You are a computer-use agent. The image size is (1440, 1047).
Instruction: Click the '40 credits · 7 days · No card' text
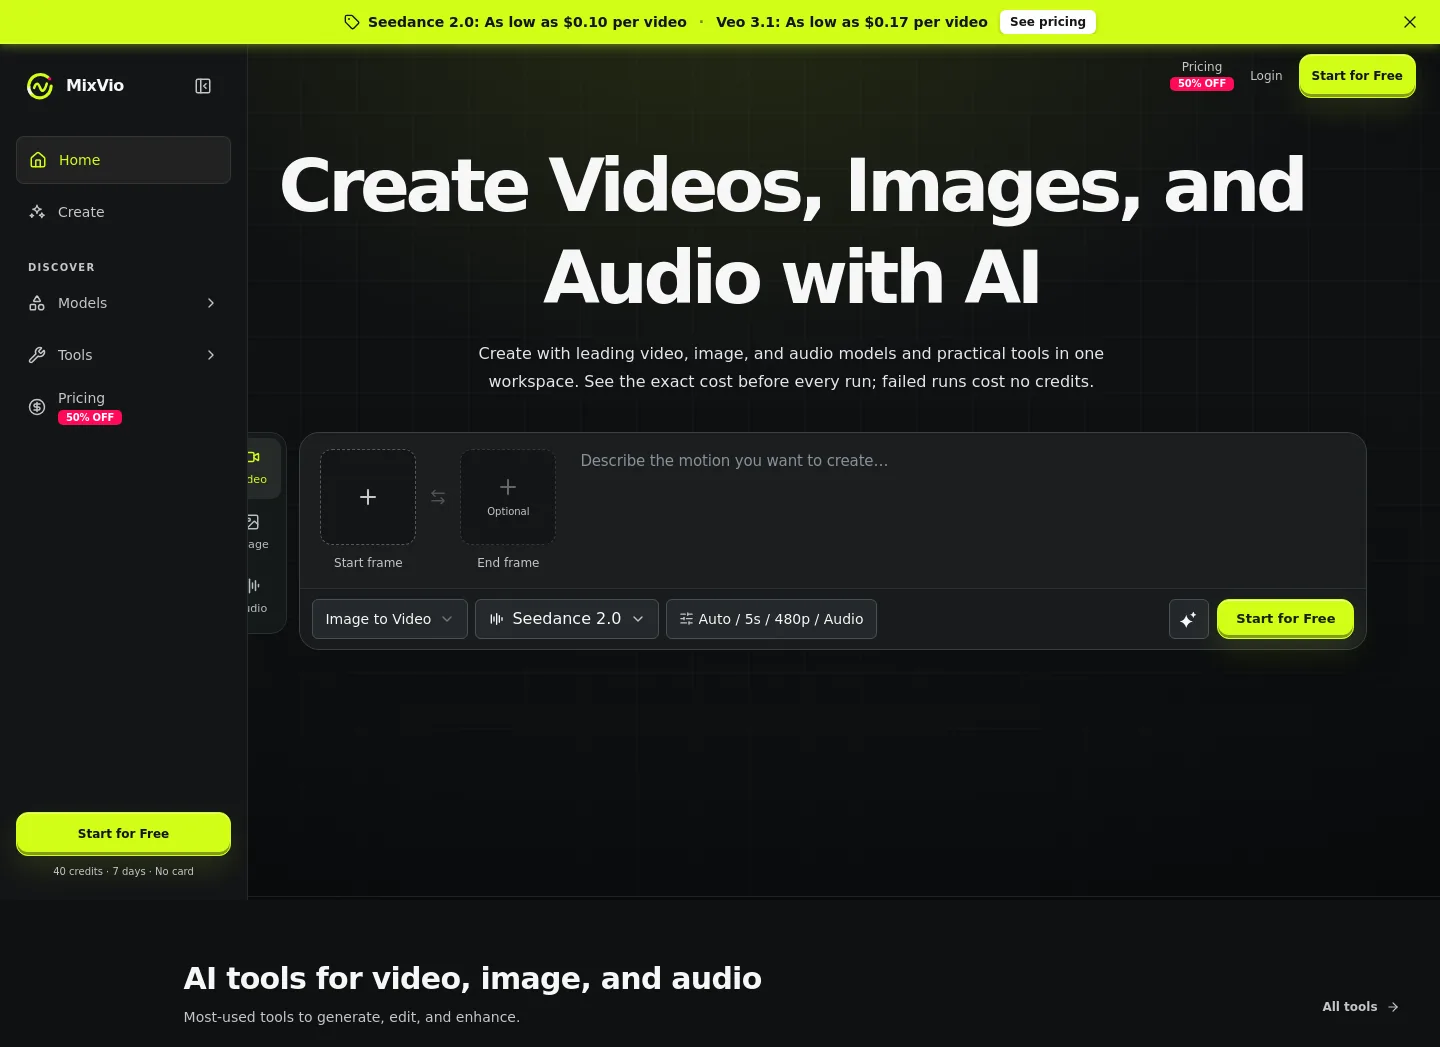[x=123, y=872]
